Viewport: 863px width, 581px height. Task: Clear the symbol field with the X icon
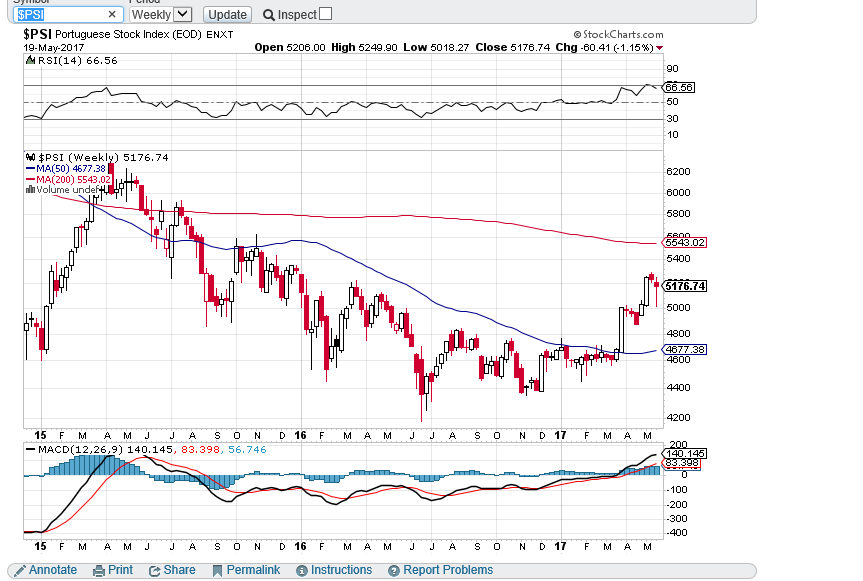point(112,14)
